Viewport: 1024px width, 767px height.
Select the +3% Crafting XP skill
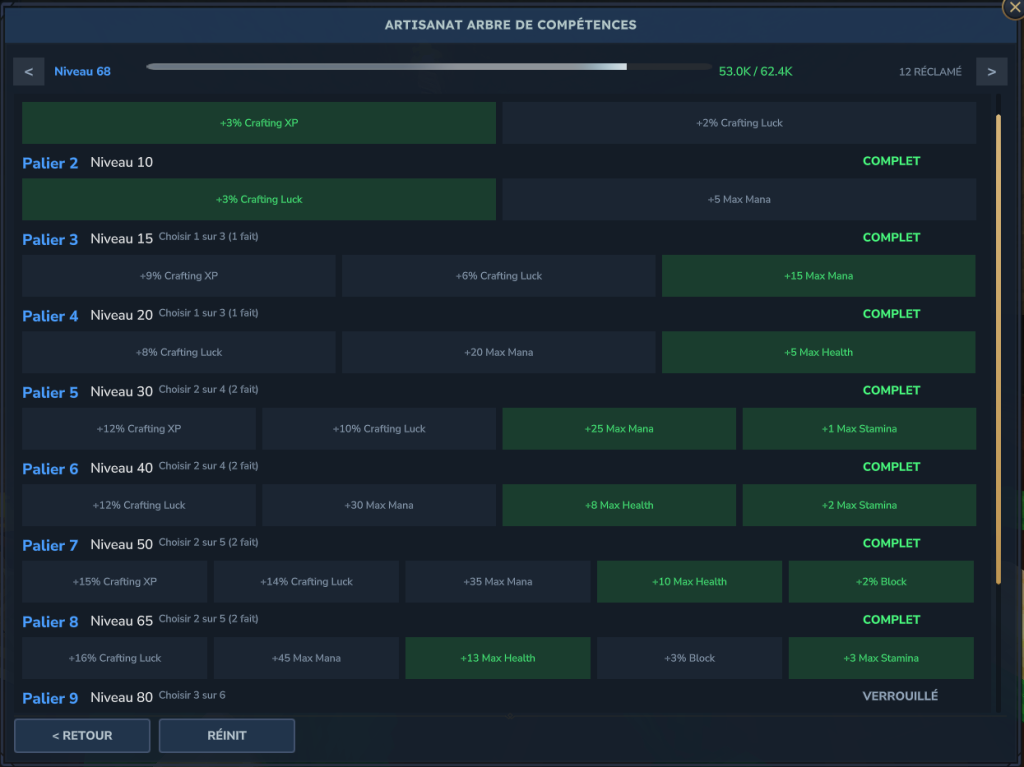[258, 122]
